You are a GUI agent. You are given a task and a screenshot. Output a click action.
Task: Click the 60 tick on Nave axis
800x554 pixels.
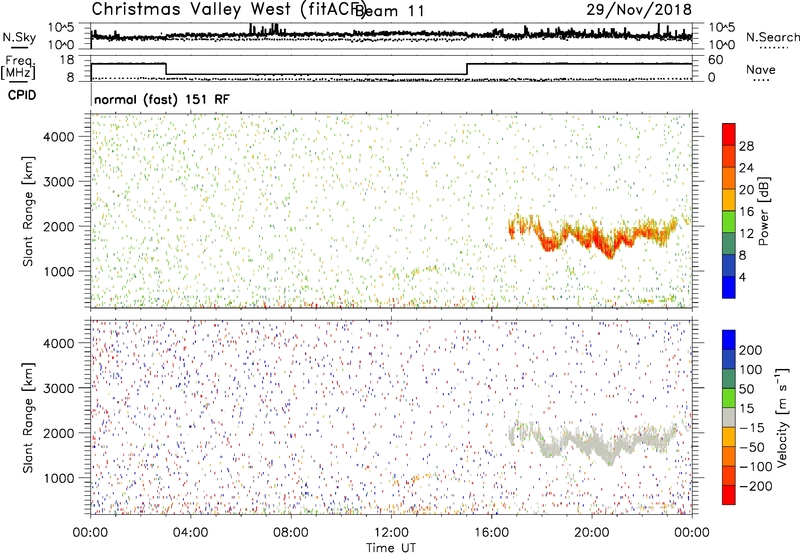pos(716,60)
